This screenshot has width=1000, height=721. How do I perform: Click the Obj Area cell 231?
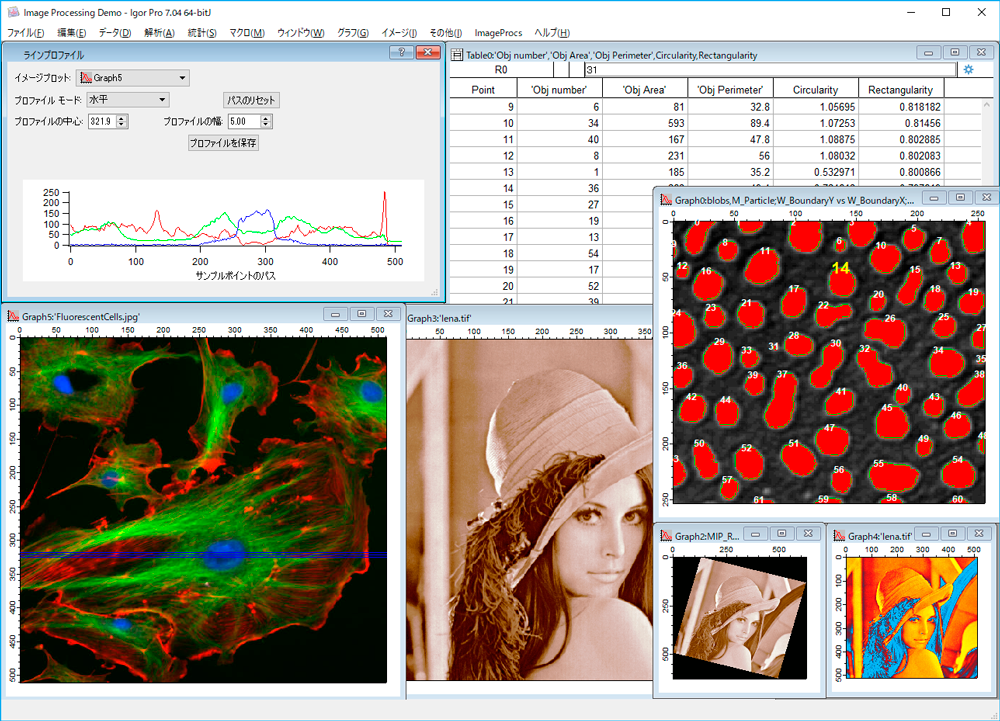pos(644,156)
